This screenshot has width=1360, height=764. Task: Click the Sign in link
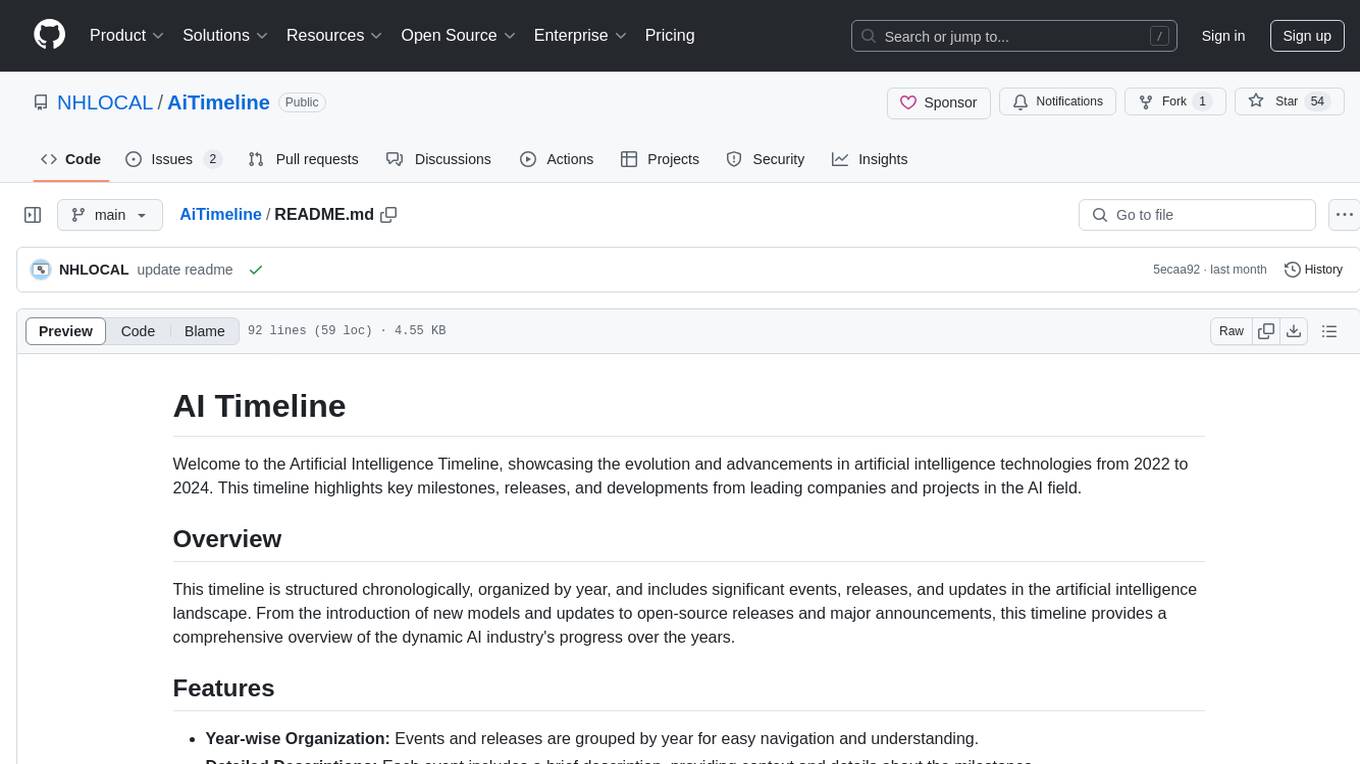[1223, 36]
